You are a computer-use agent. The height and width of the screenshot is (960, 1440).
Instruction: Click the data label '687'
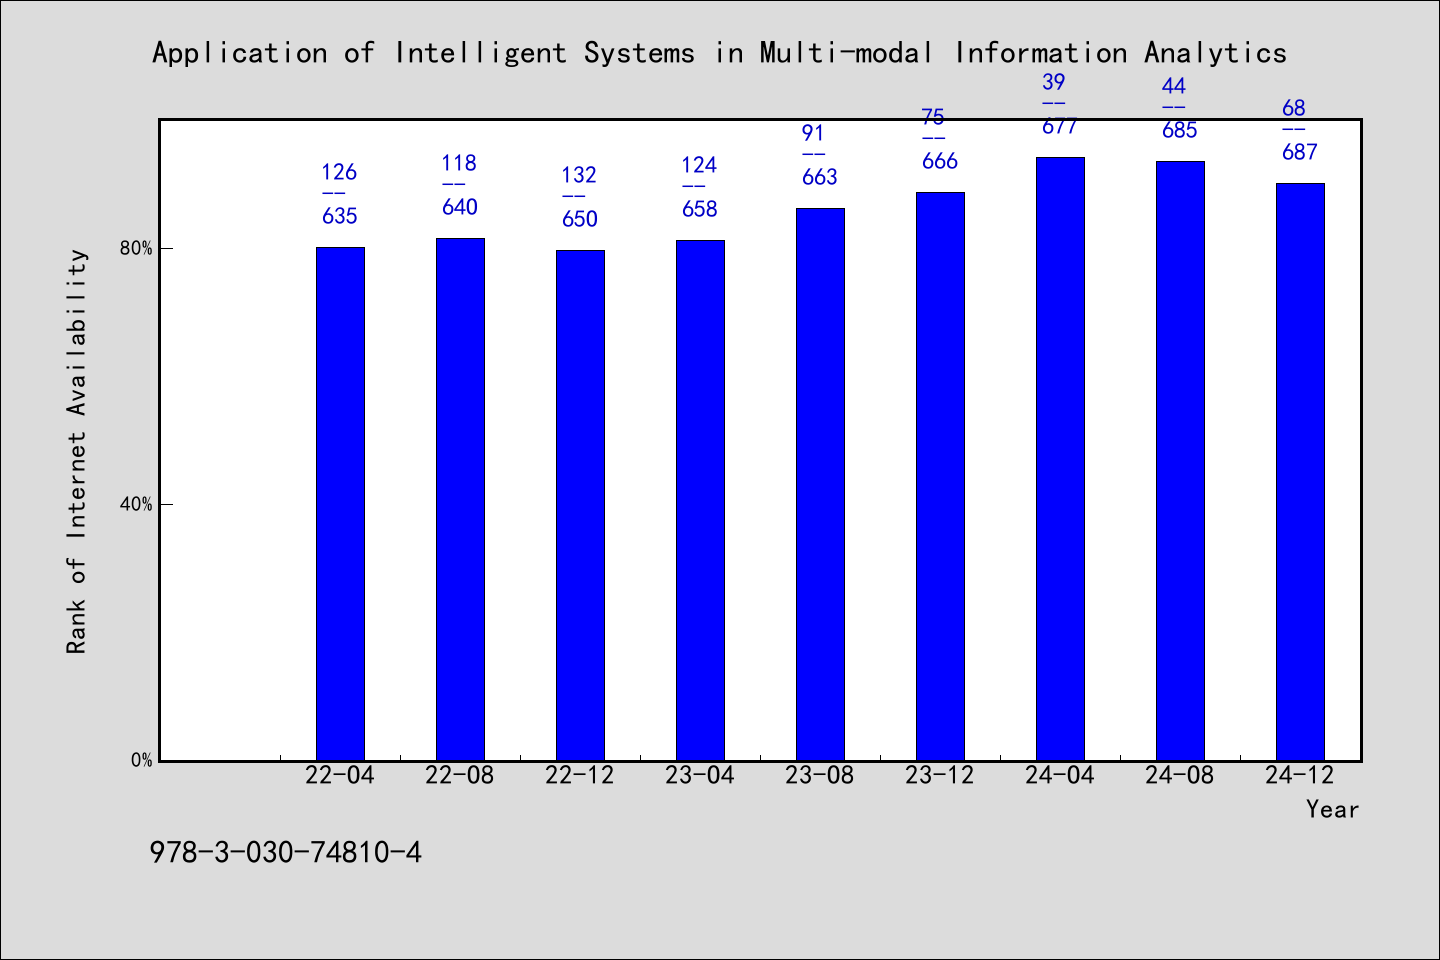tap(1300, 152)
